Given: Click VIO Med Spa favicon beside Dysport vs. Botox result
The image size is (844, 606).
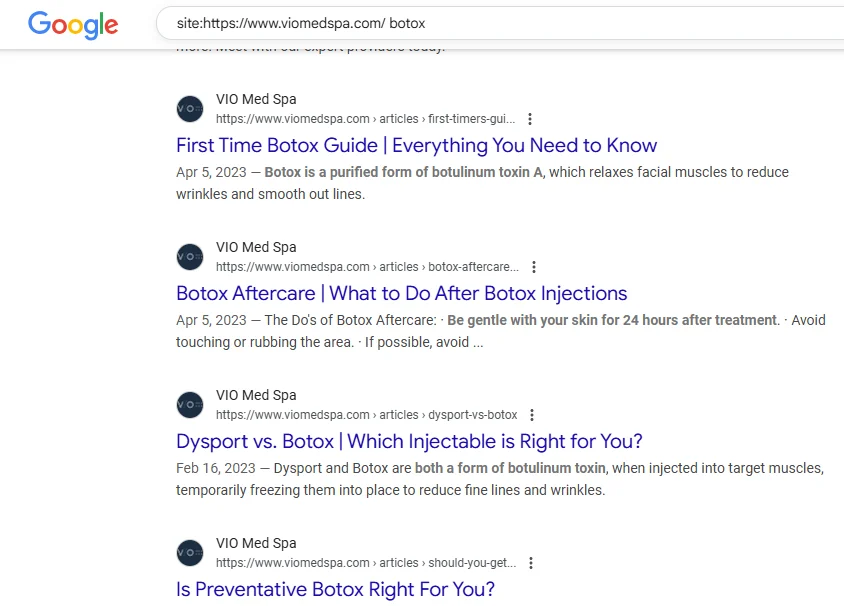Looking at the screenshot, I should click(x=190, y=405).
